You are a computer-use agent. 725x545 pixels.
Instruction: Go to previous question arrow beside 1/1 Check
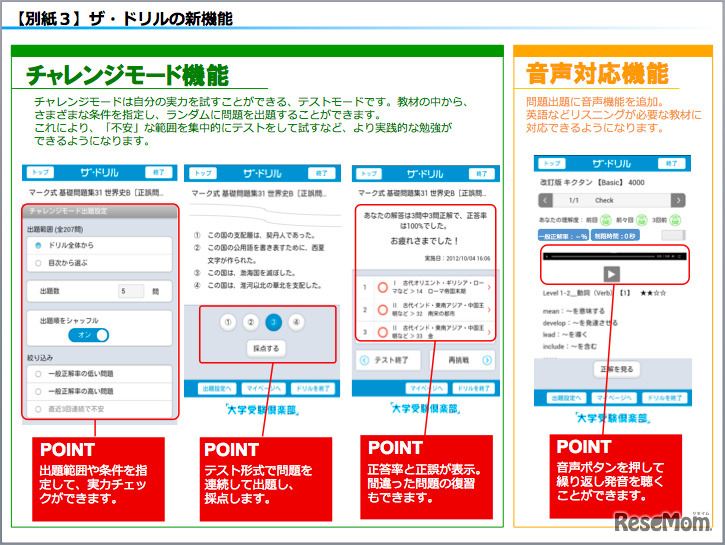tap(546, 200)
